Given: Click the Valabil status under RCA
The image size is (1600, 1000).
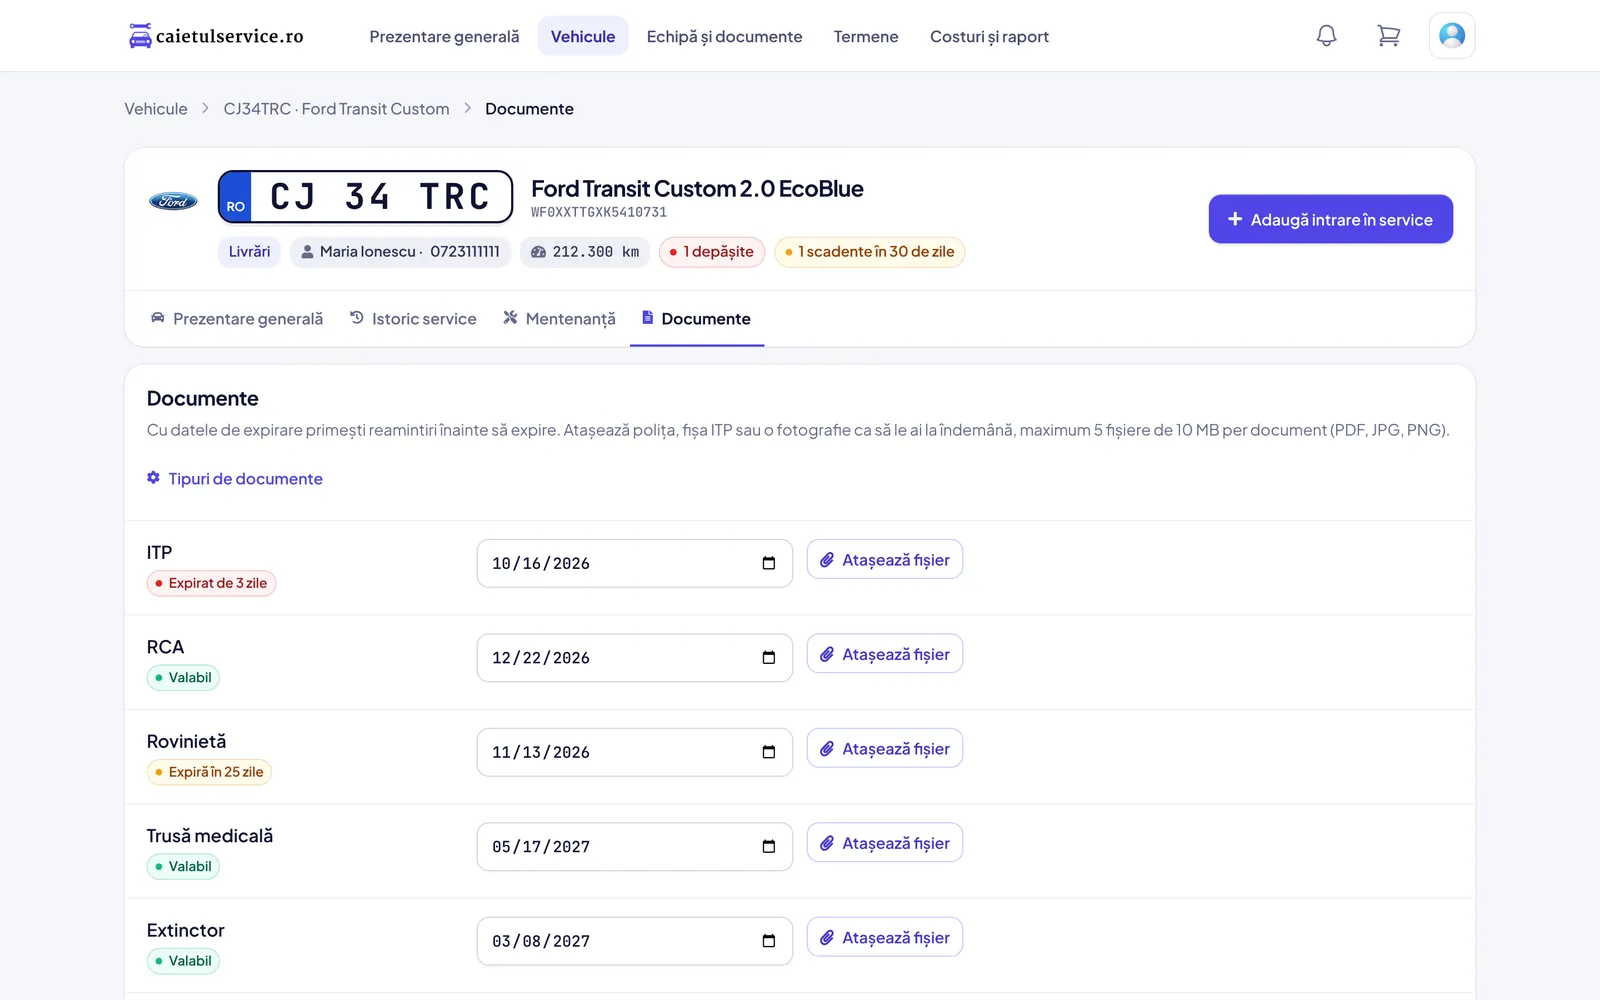Looking at the screenshot, I should 183,678.
